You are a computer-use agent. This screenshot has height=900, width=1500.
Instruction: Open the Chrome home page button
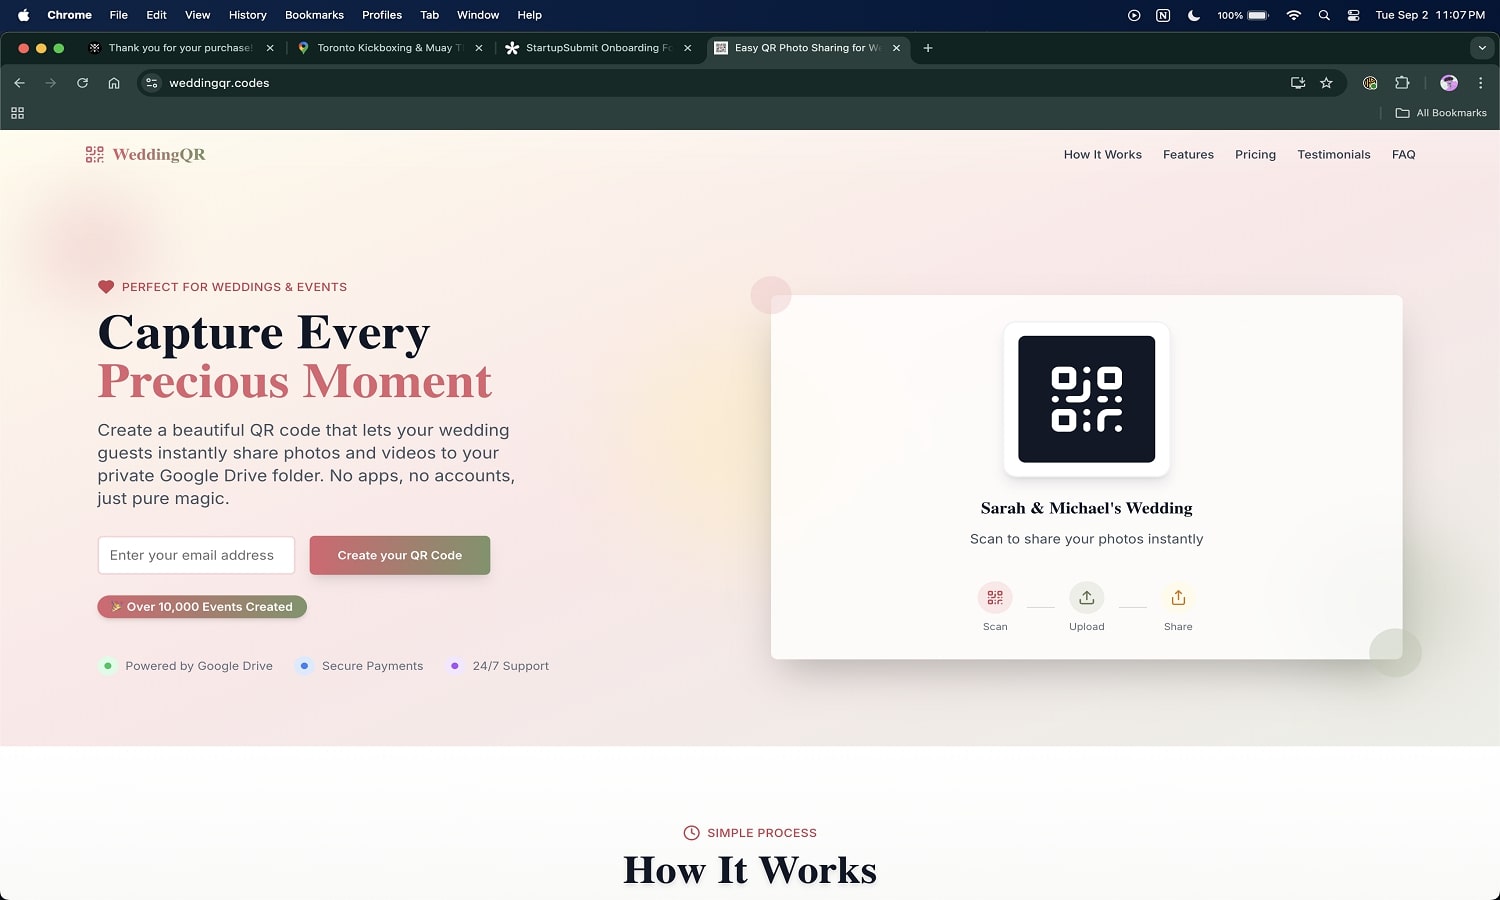tap(114, 83)
